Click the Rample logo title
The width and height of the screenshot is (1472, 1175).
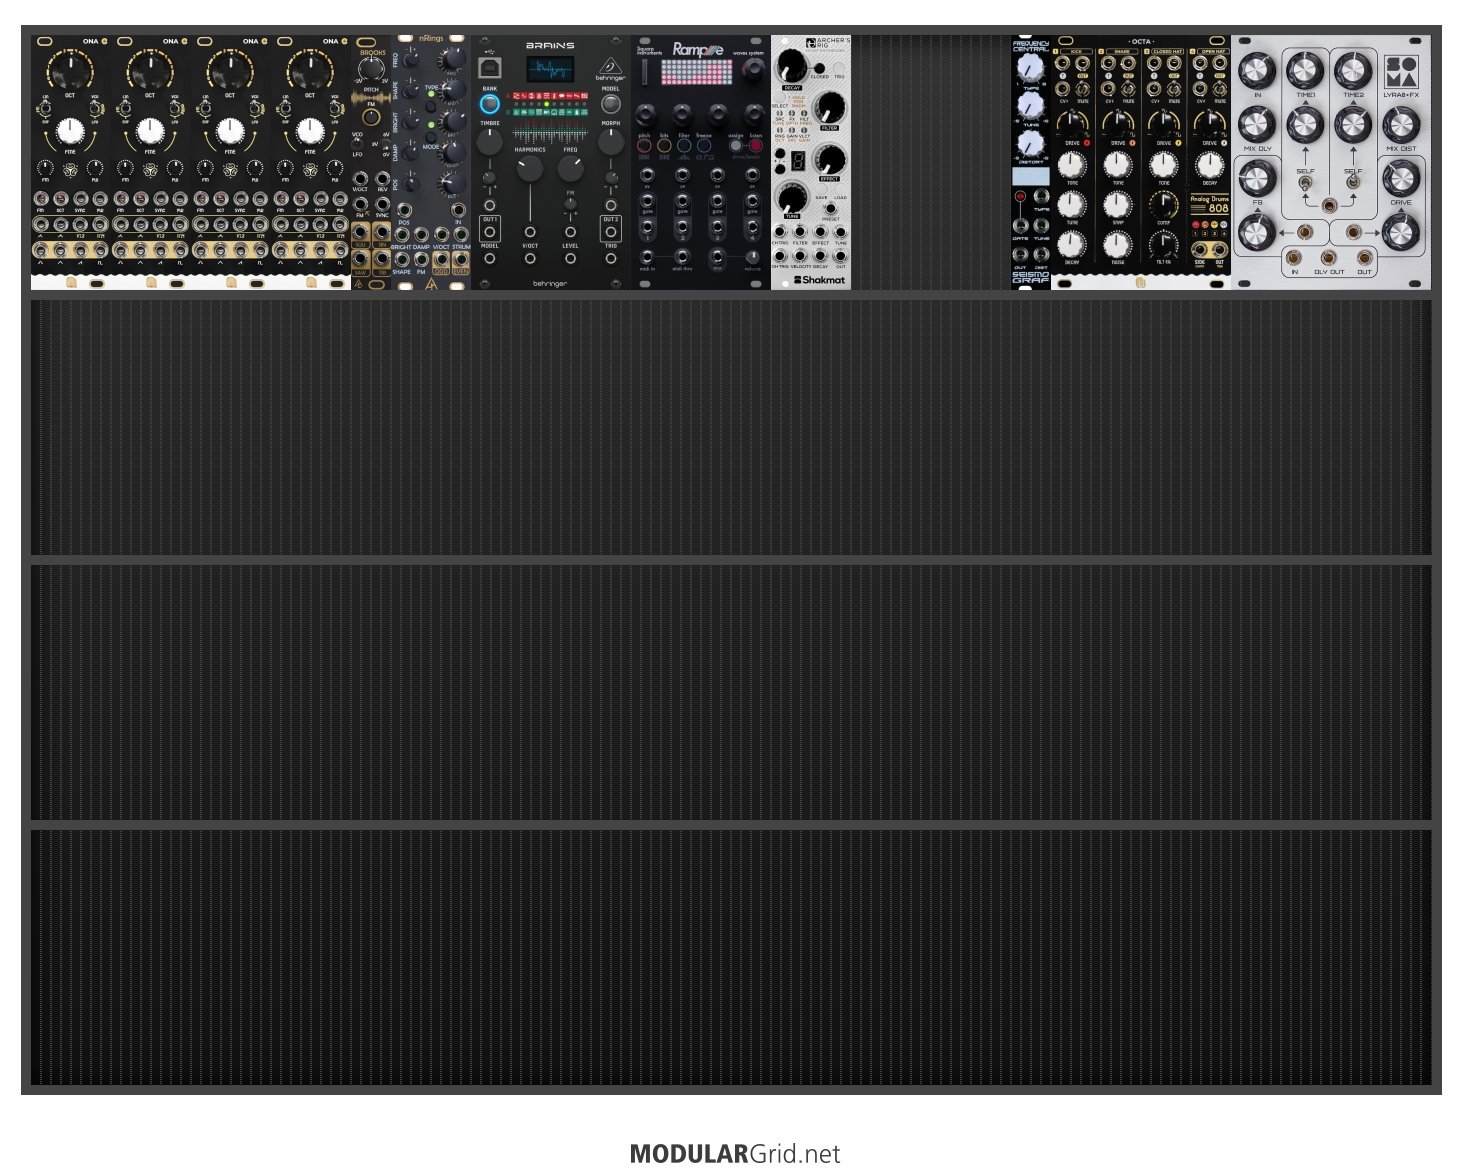[698, 49]
